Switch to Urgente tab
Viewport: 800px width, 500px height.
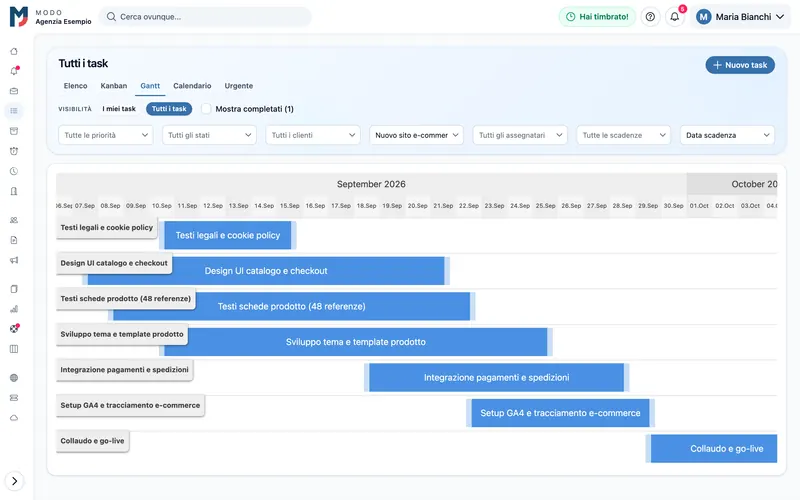pos(238,86)
